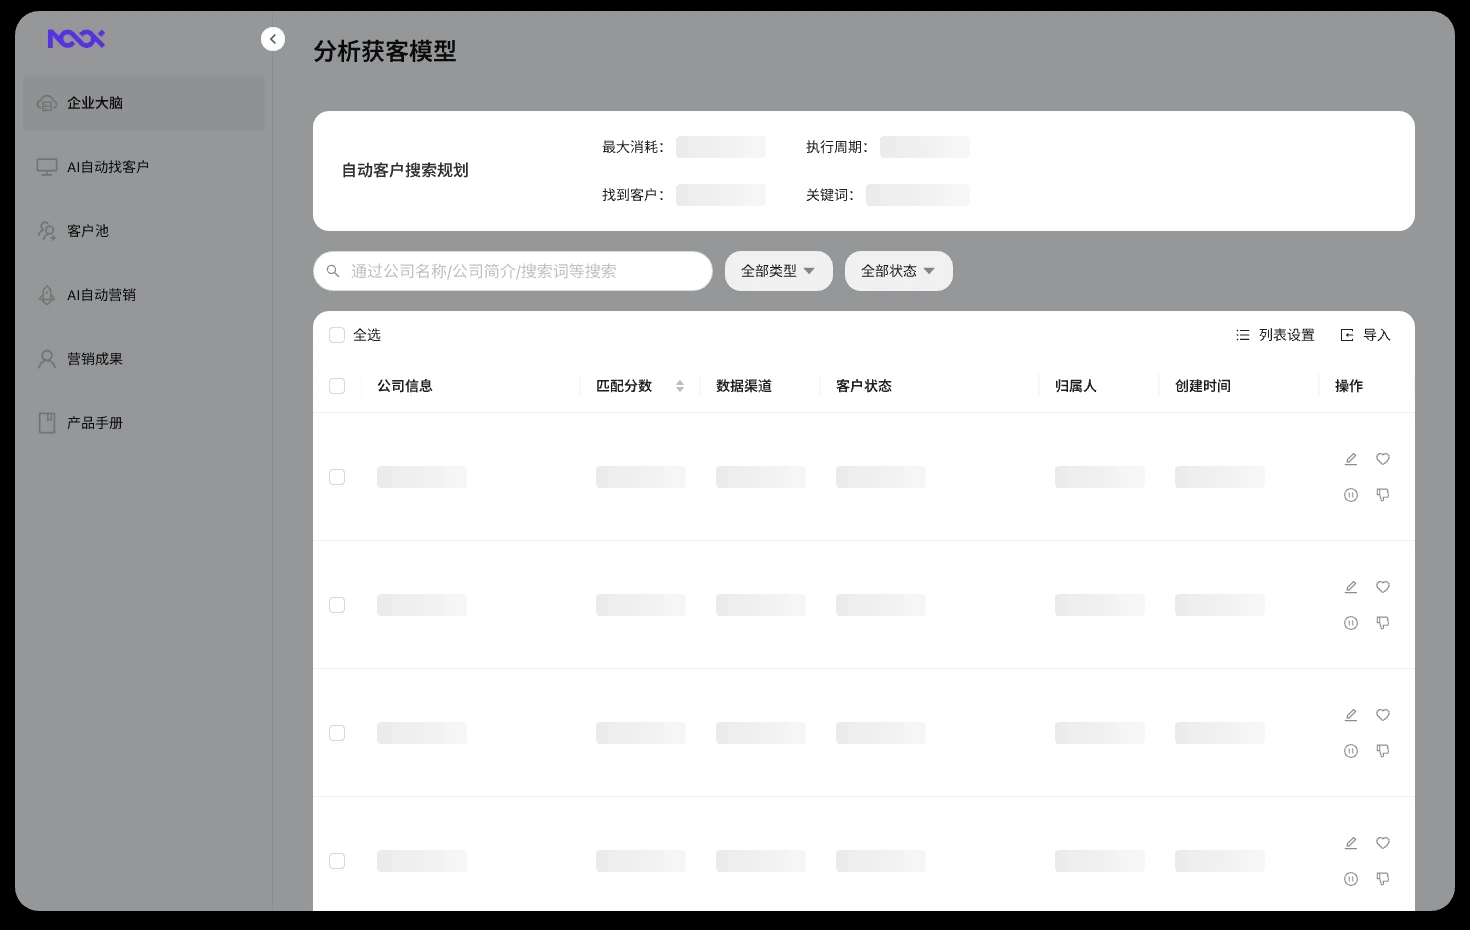Select the first data row checkbox

[337, 477]
